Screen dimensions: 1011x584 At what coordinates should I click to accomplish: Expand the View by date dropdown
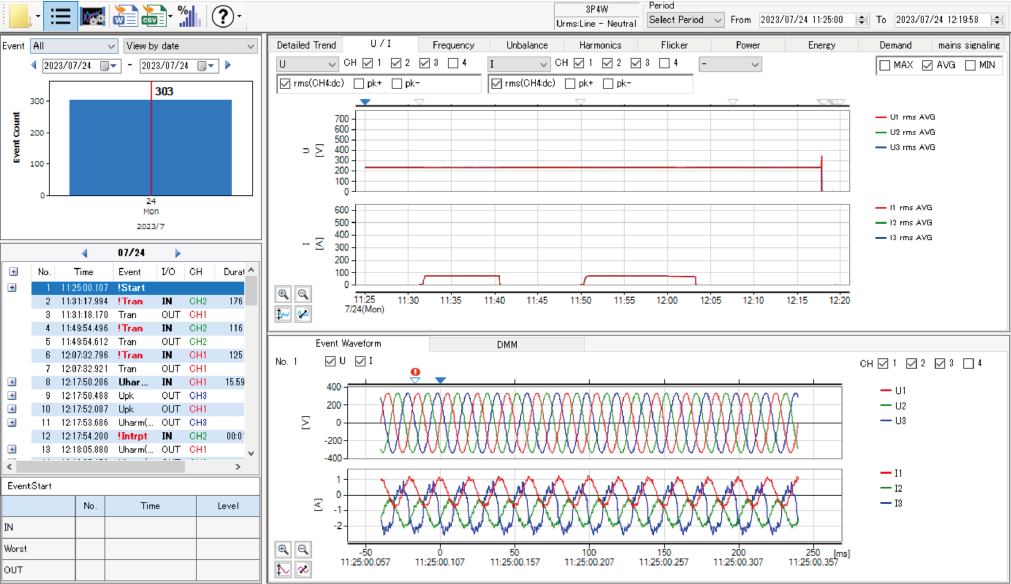pyautogui.click(x=190, y=46)
